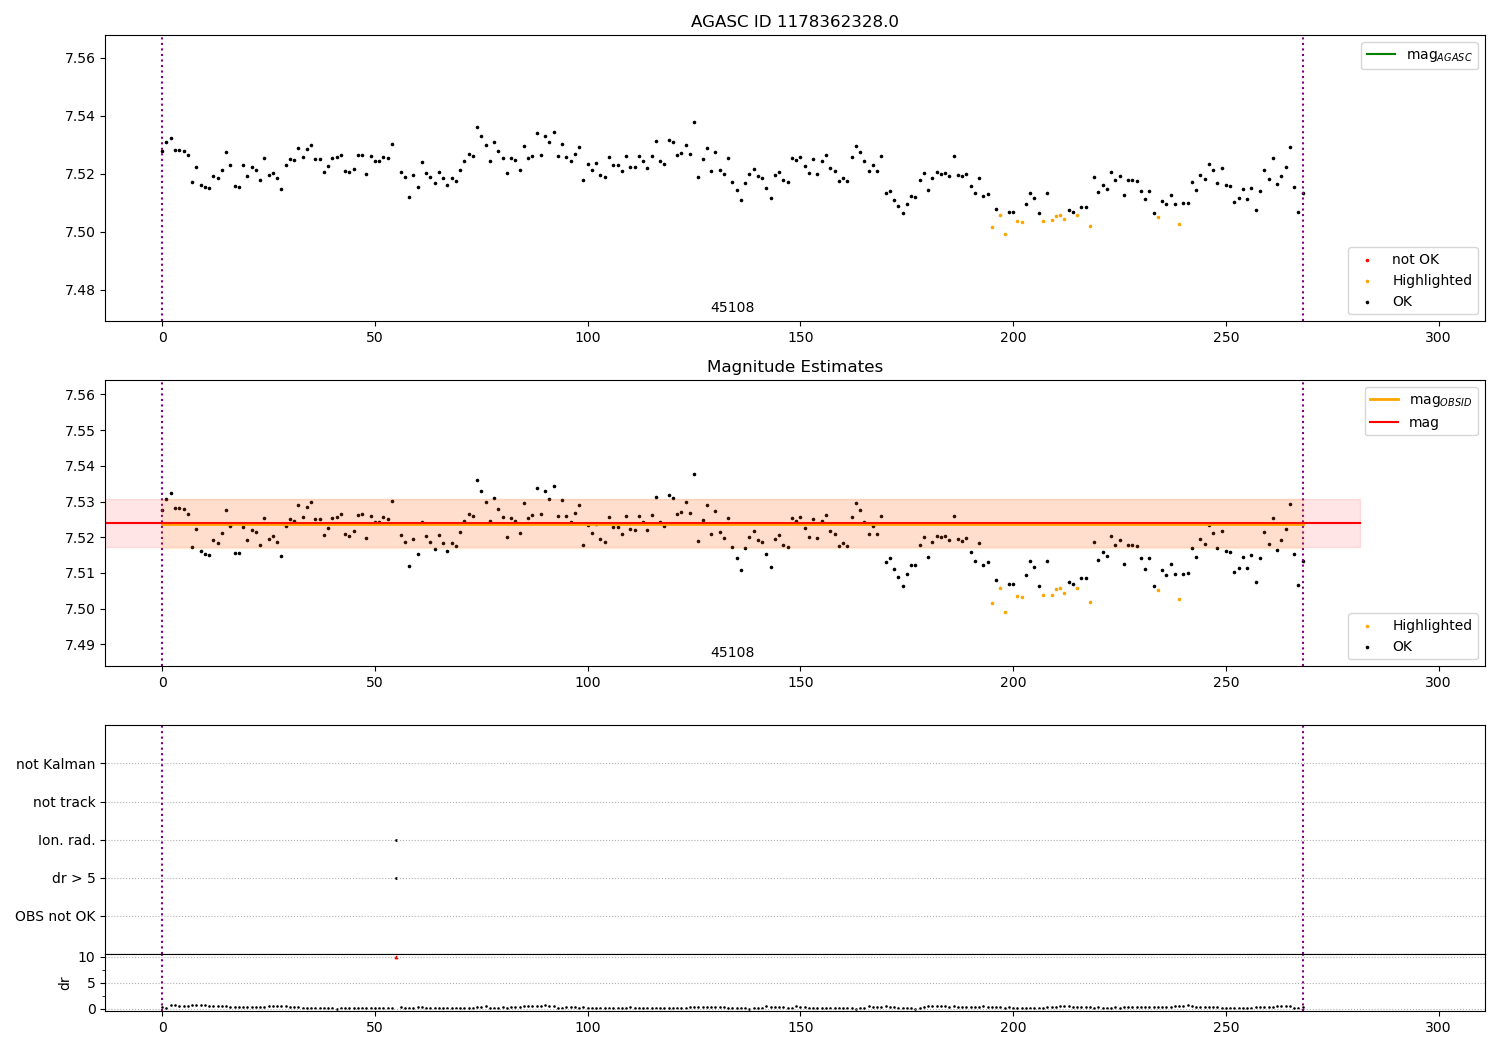Click the red marker in the dr panel

pyautogui.click(x=396, y=958)
